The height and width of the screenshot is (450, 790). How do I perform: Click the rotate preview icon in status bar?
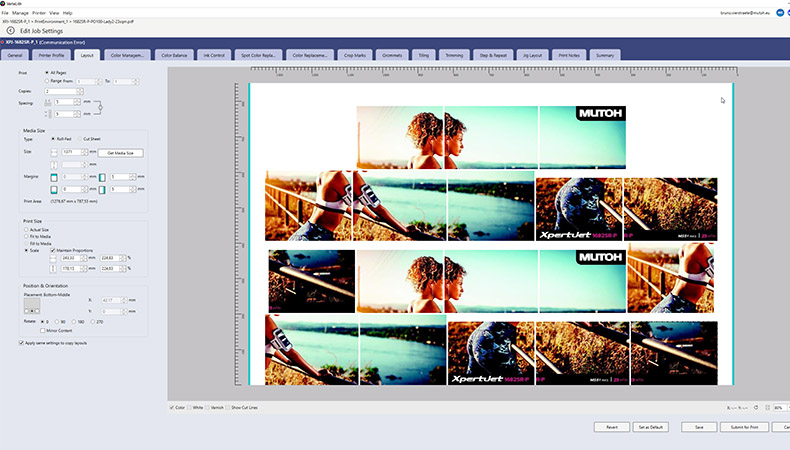pyautogui.click(x=756, y=407)
